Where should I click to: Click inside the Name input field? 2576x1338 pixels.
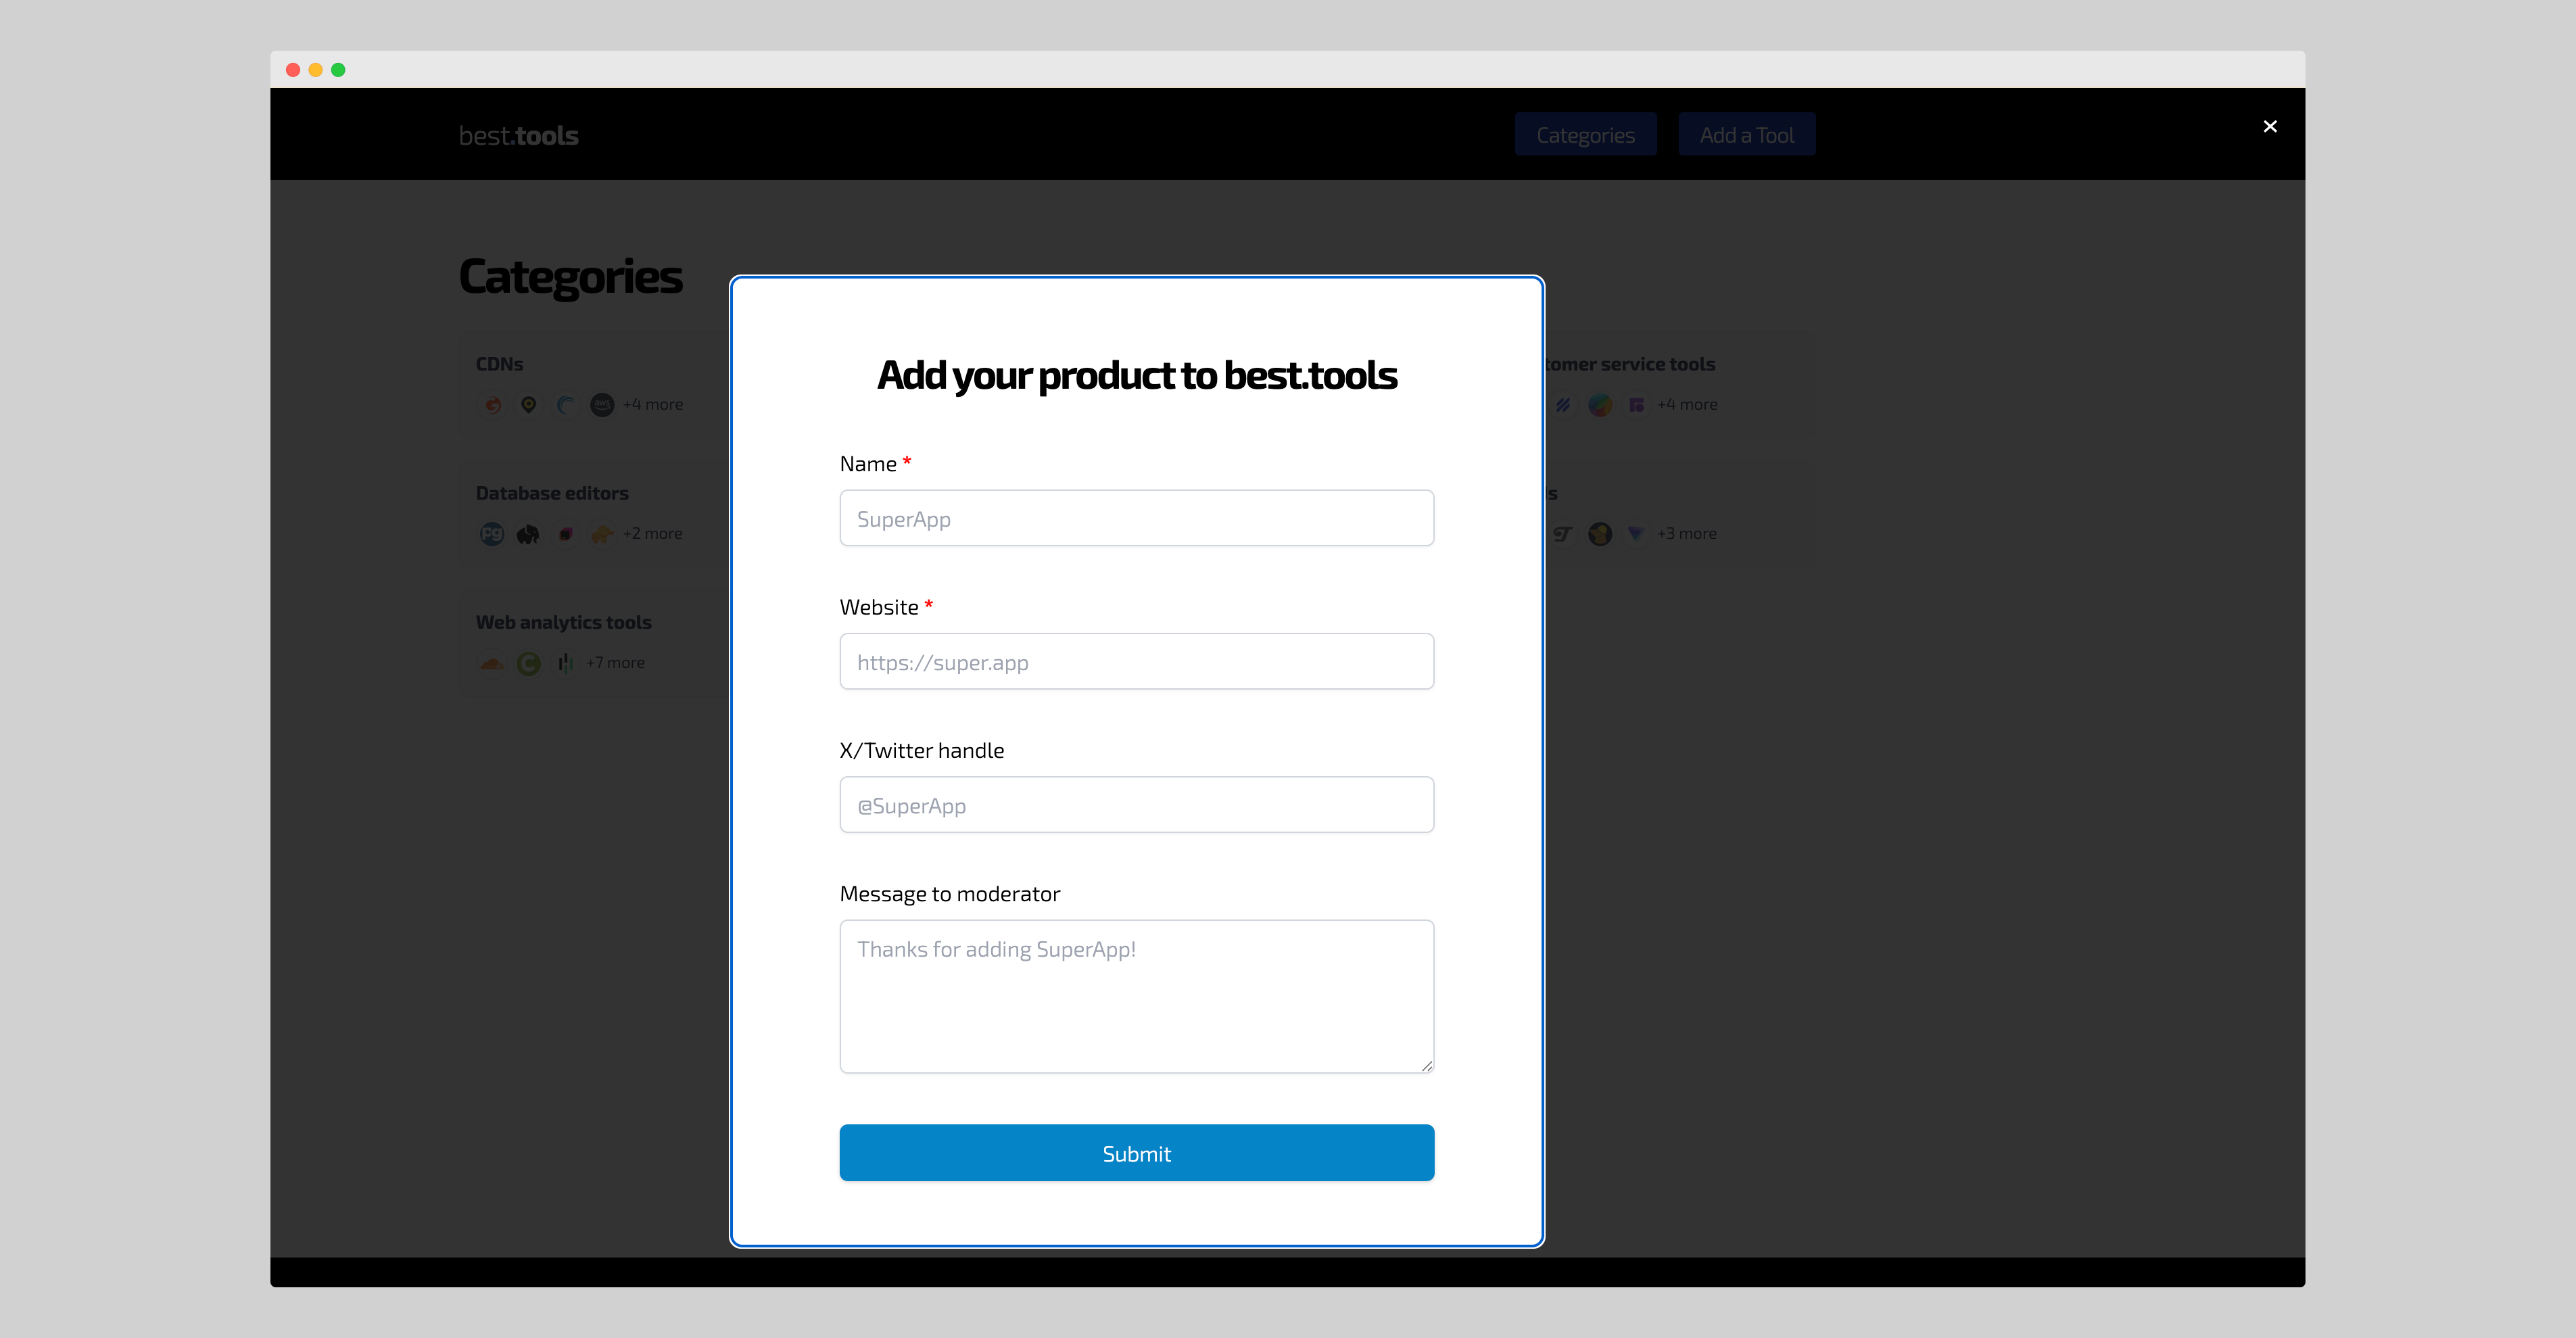[1136, 518]
